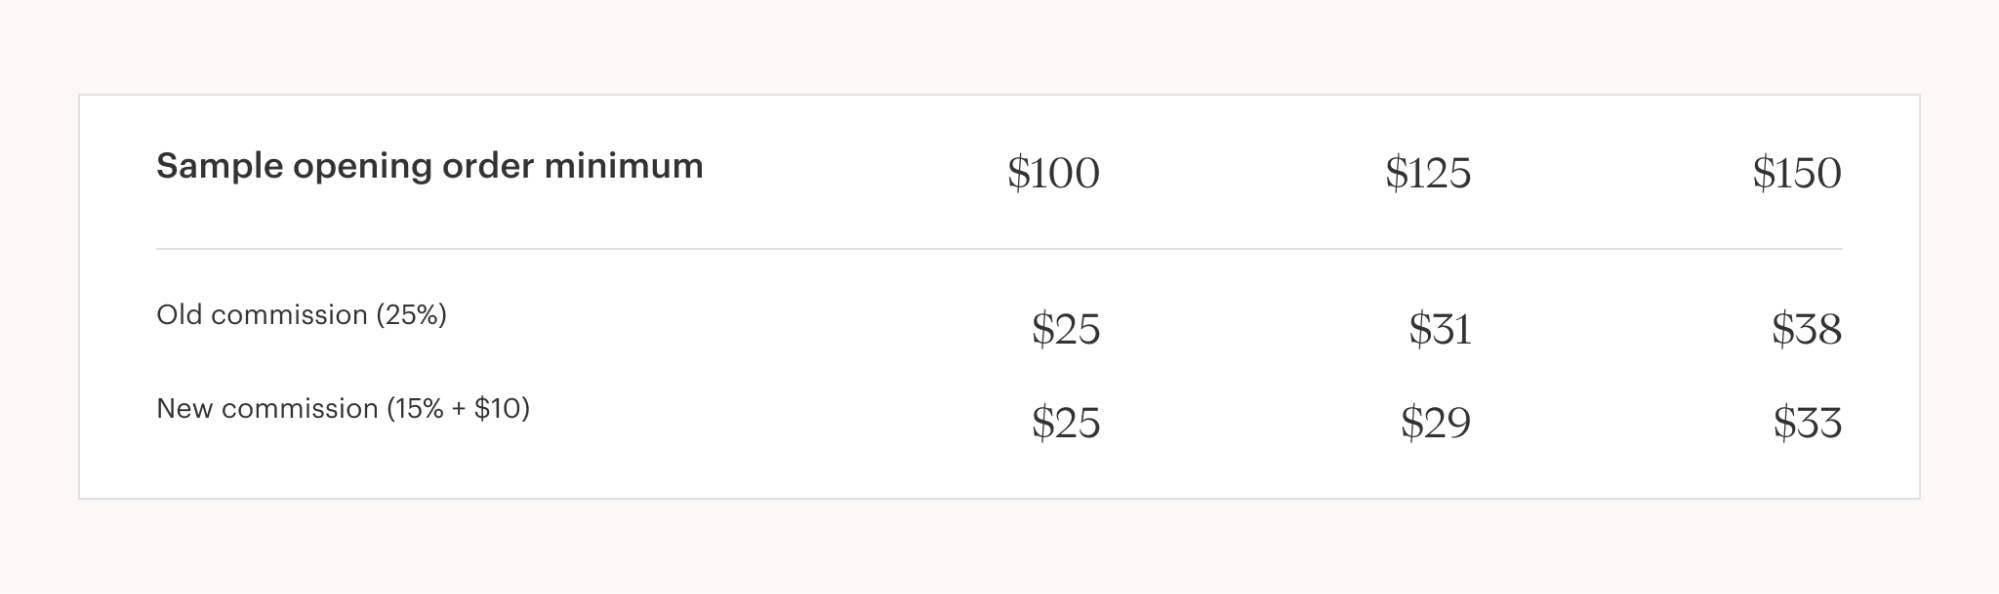Click the "Sample opening order minimum" heading
Image resolution: width=1999 pixels, height=594 pixels.
(x=430, y=166)
